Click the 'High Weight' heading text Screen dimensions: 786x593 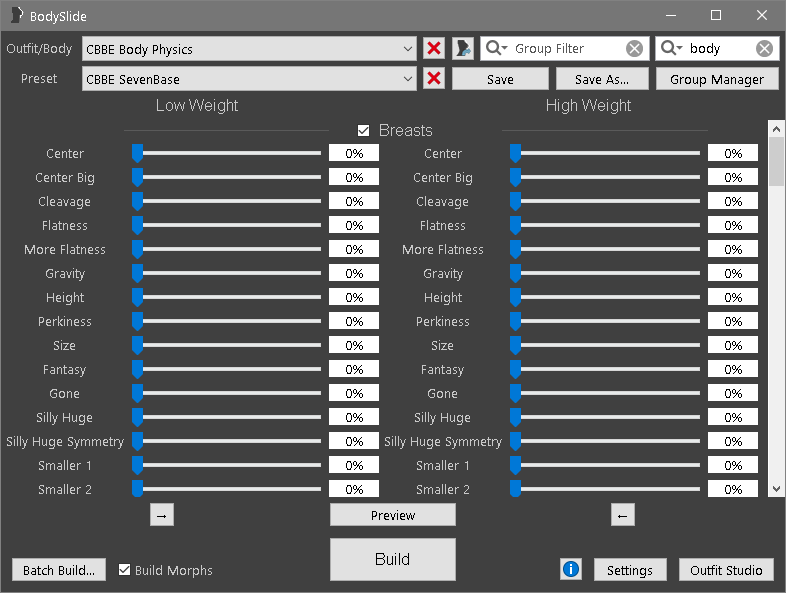coord(588,105)
